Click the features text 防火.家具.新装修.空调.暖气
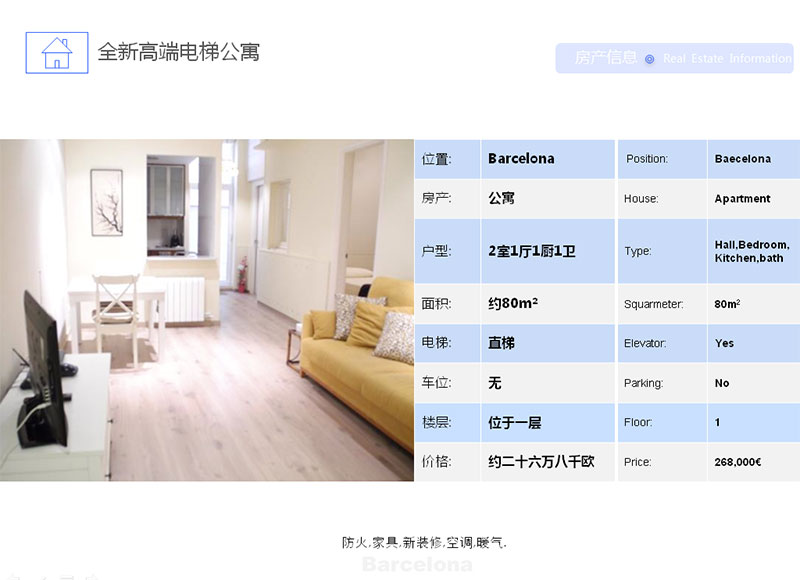 [x=424, y=543]
